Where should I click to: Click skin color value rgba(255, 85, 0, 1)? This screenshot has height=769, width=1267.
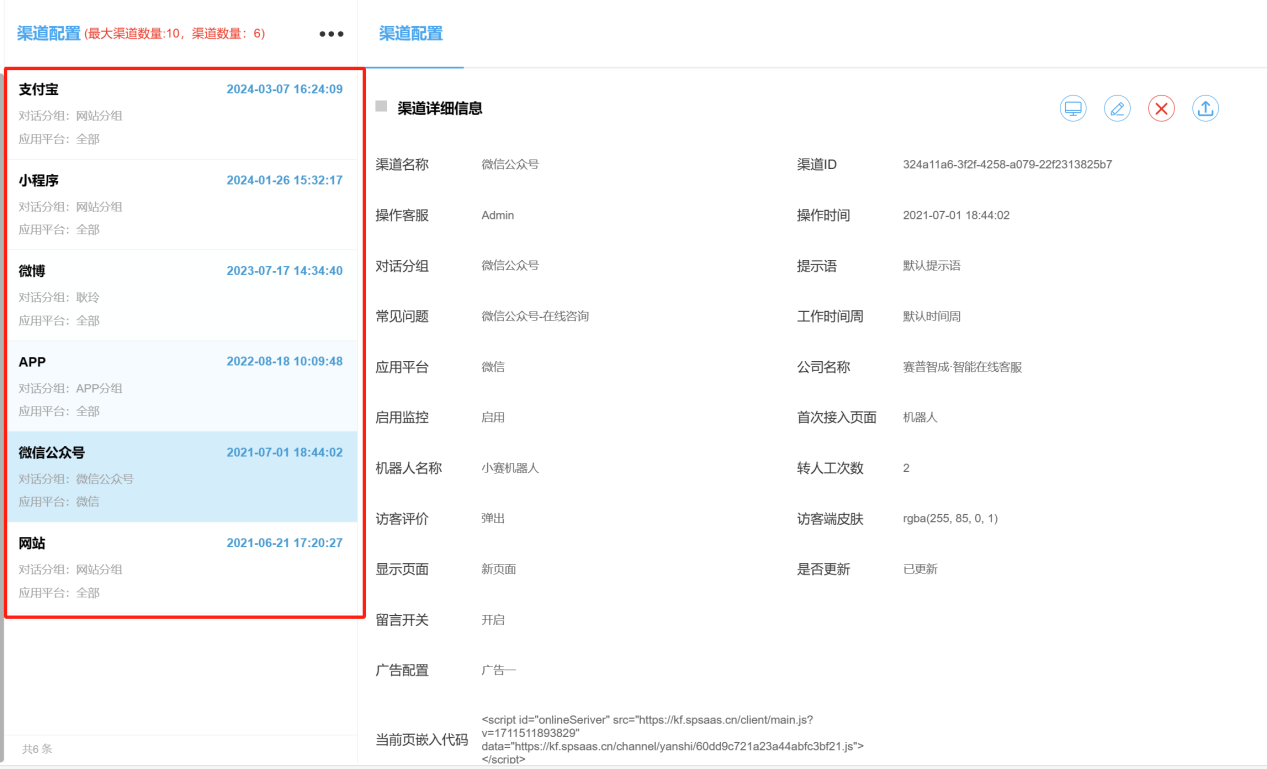pyautogui.click(x=950, y=518)
